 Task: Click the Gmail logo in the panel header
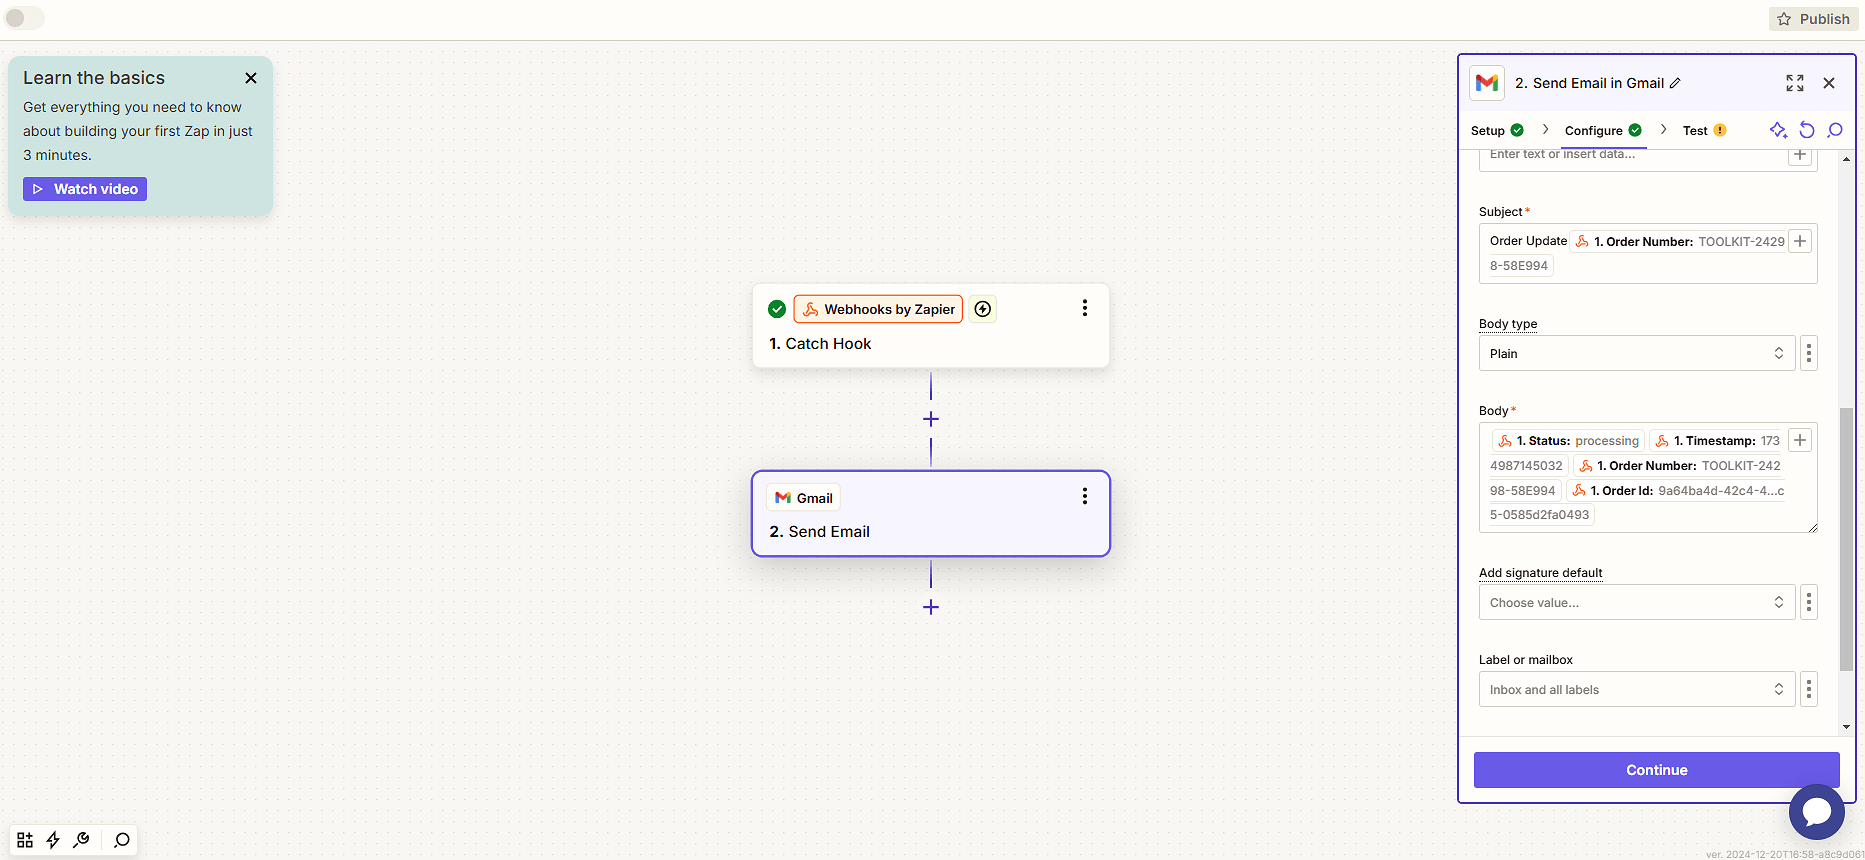point(1487,83)
